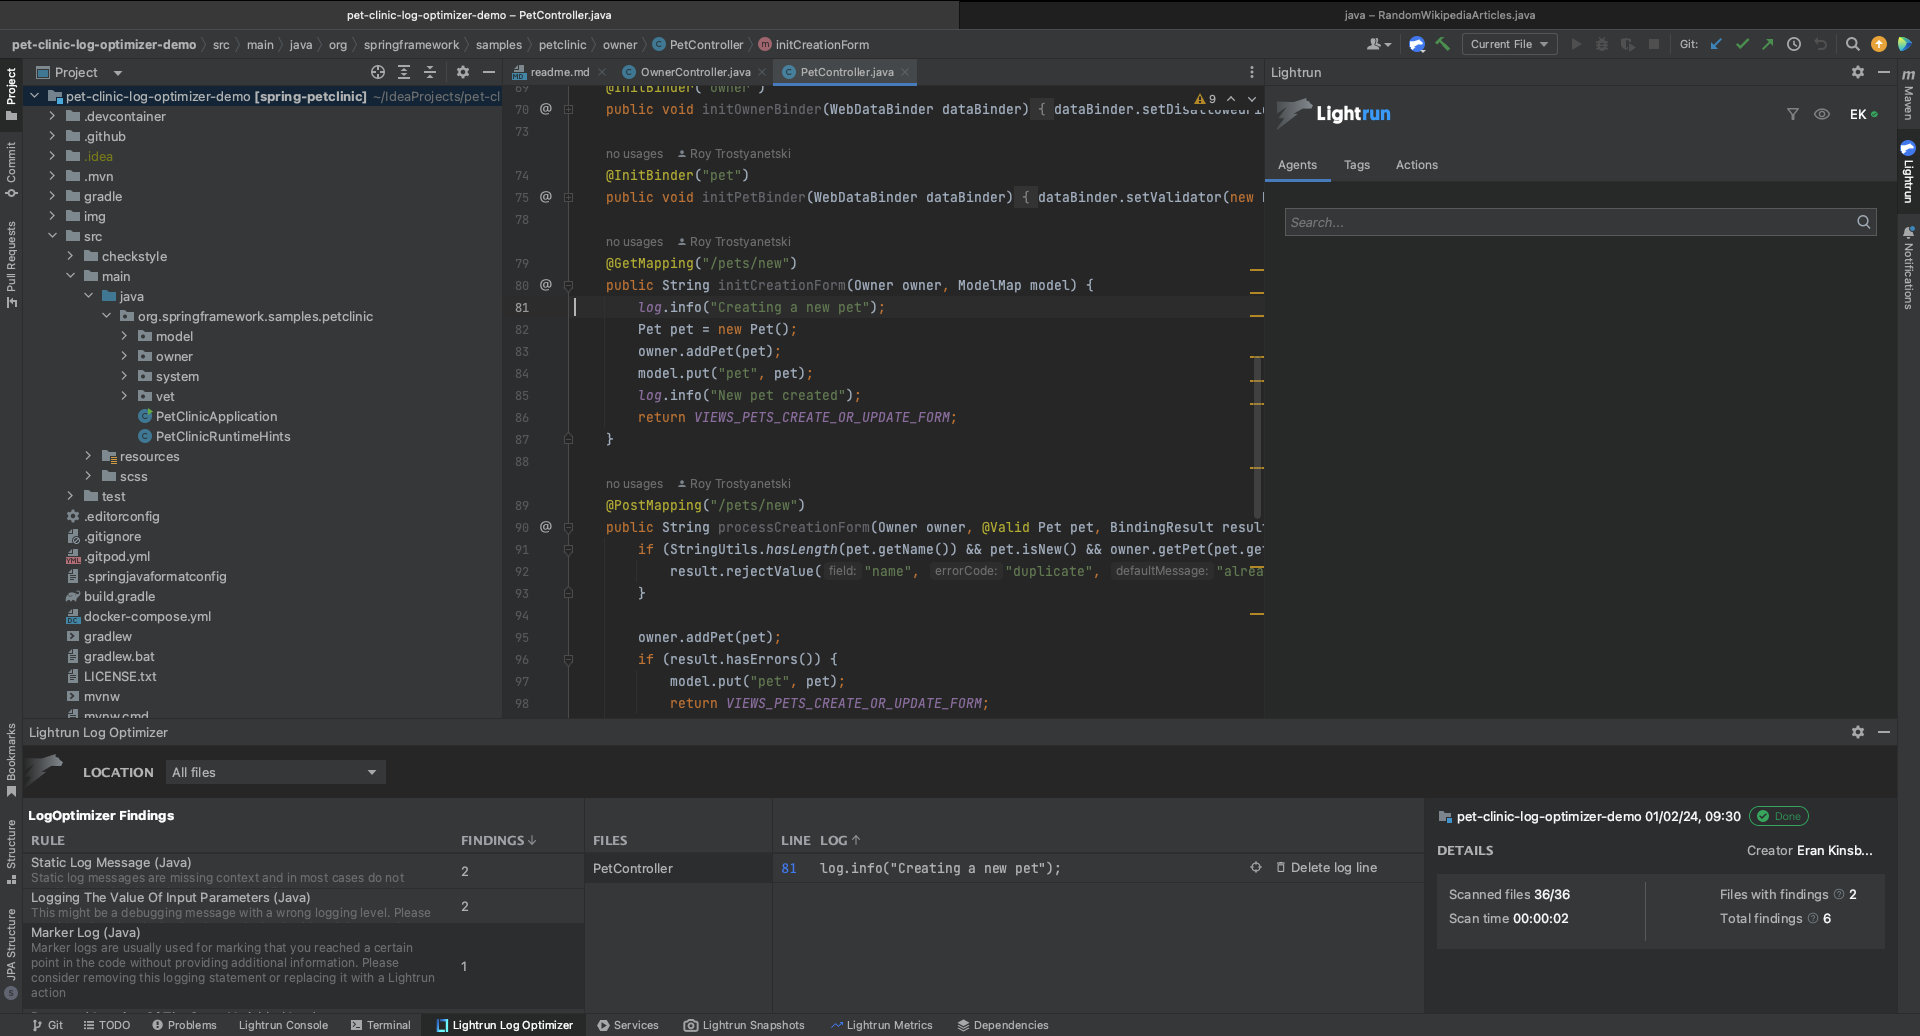Open the Lightrun Console from status bar
The image size is (1920, 1036).
pyautogui.click(x=283, y=1025)
